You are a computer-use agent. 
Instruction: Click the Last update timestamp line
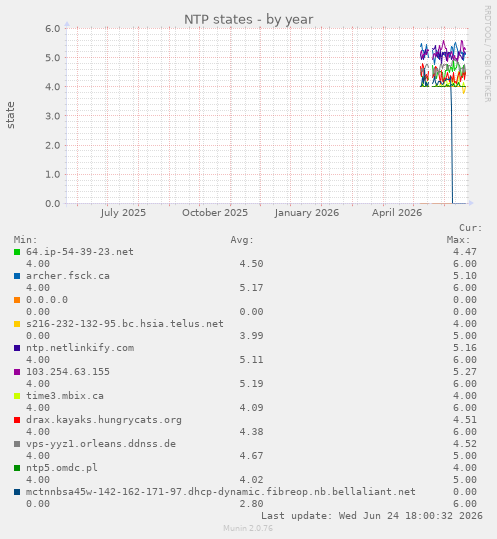click(372, 516)
